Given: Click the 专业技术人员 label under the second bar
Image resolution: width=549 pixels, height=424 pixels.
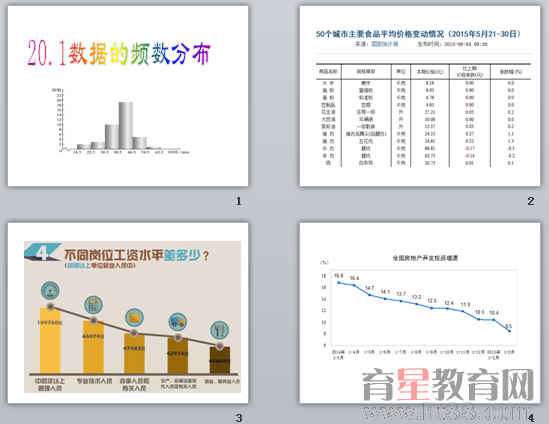Looking at the screenshot, I should (94, 381).
